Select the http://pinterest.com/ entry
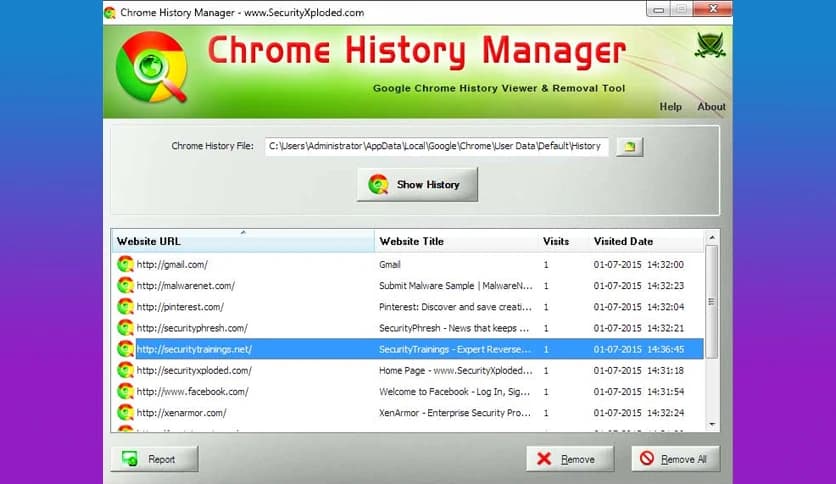 point(409,306)
